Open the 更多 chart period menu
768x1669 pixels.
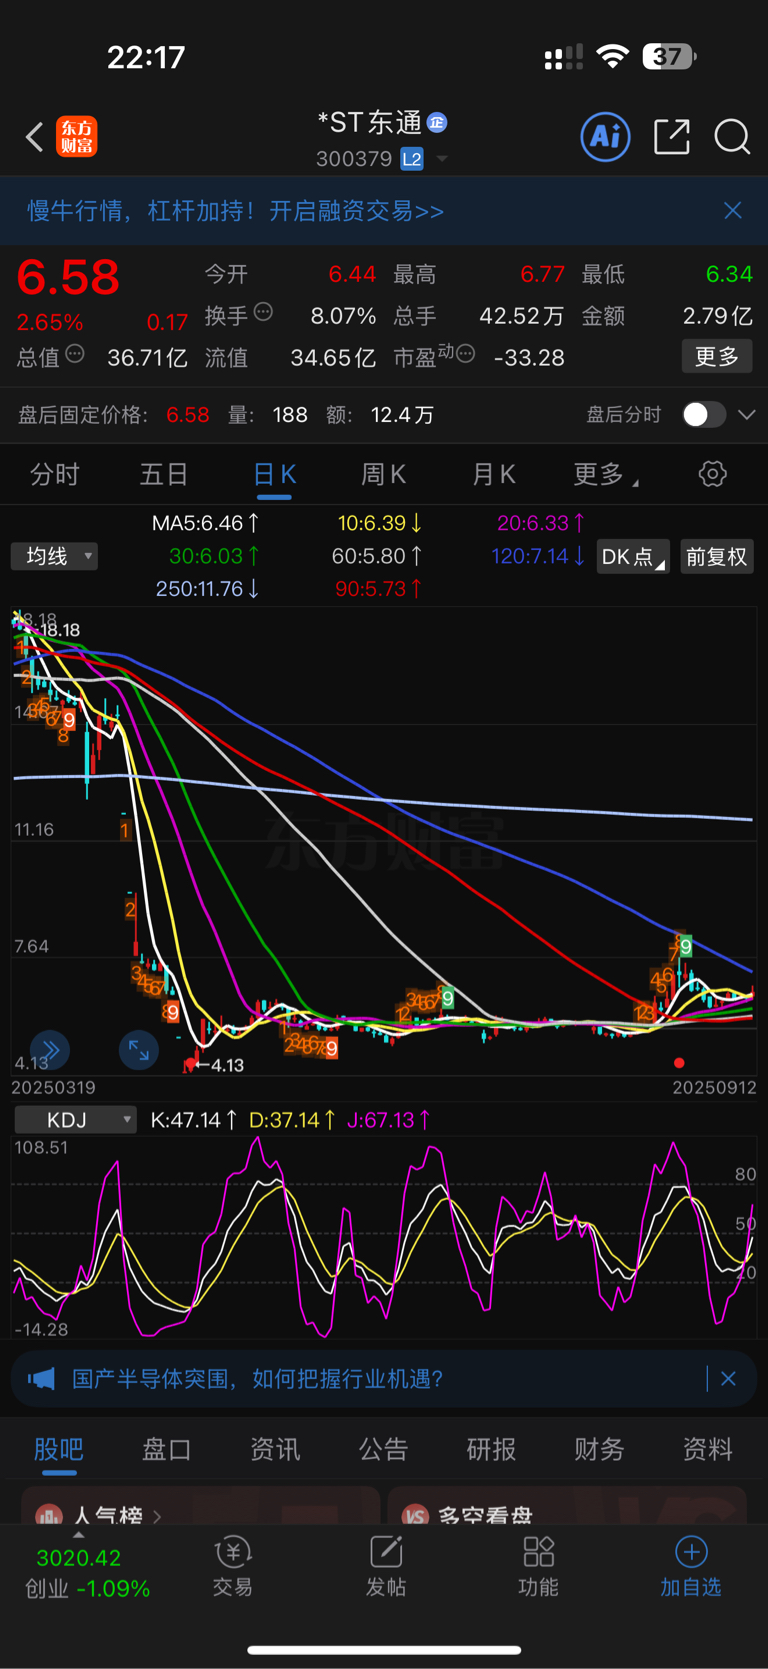[x=605, y=474]
